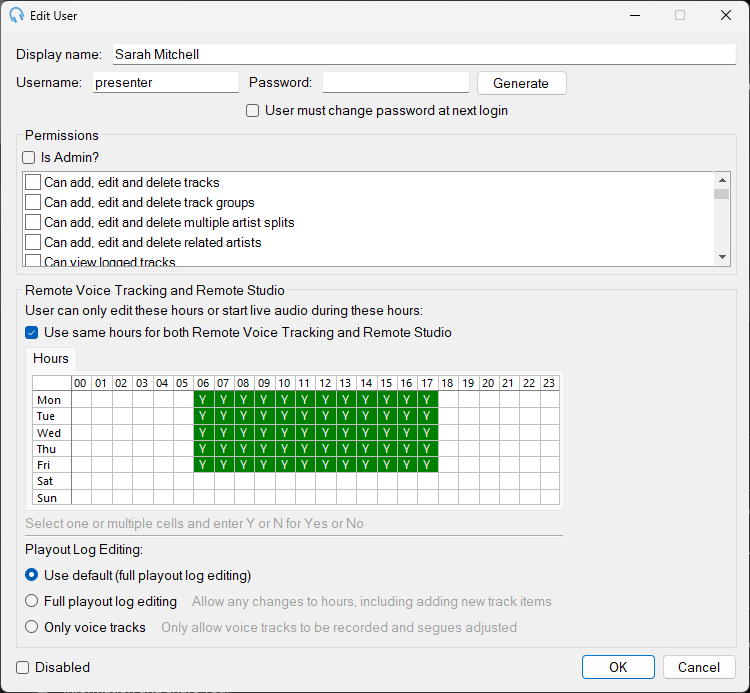Click the 00 hour column header

[81, 383]
